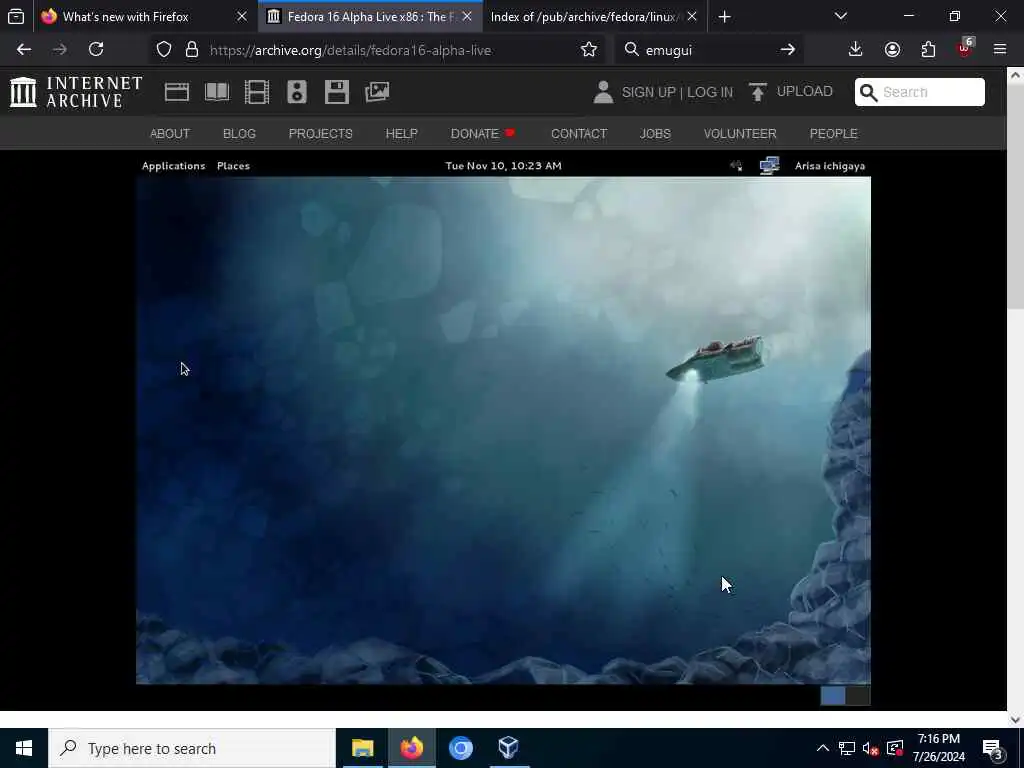Image resolution: width=1024 pixels, height=768 pixels.
Task: Open the Firefox View icon
Action: pos(16,16)
